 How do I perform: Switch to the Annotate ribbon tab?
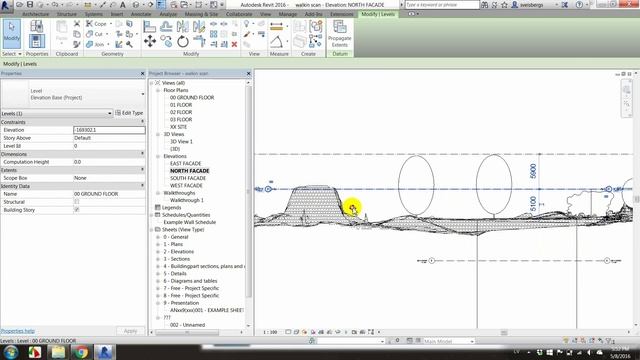coord(141,14)
